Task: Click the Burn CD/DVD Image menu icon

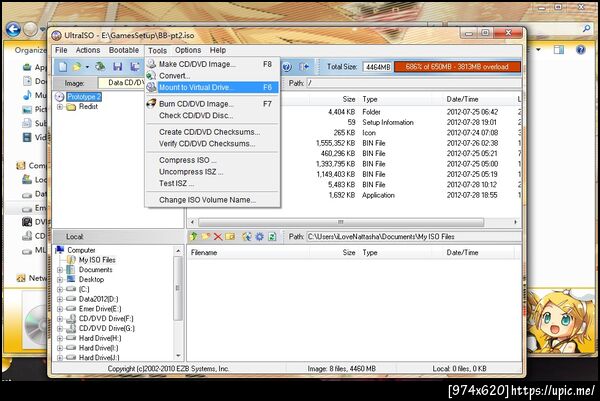Action: pos(152,103)
